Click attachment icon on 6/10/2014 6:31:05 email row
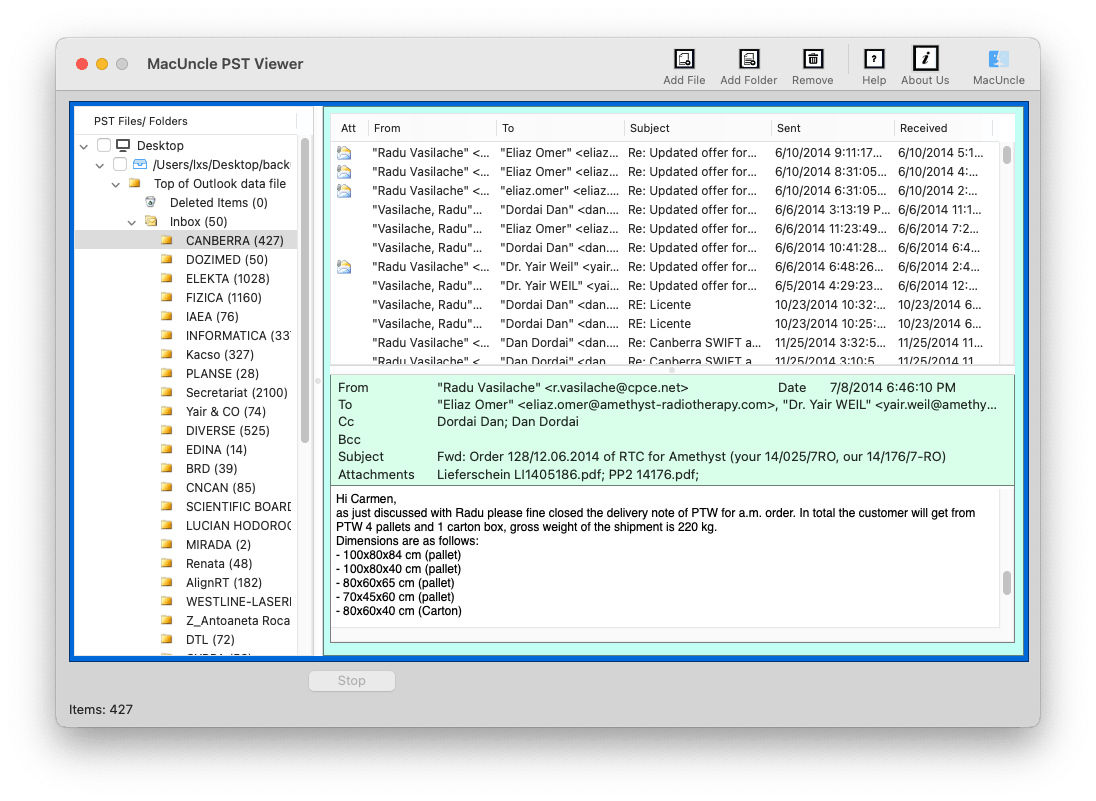1096x801 pixels. 344,190
